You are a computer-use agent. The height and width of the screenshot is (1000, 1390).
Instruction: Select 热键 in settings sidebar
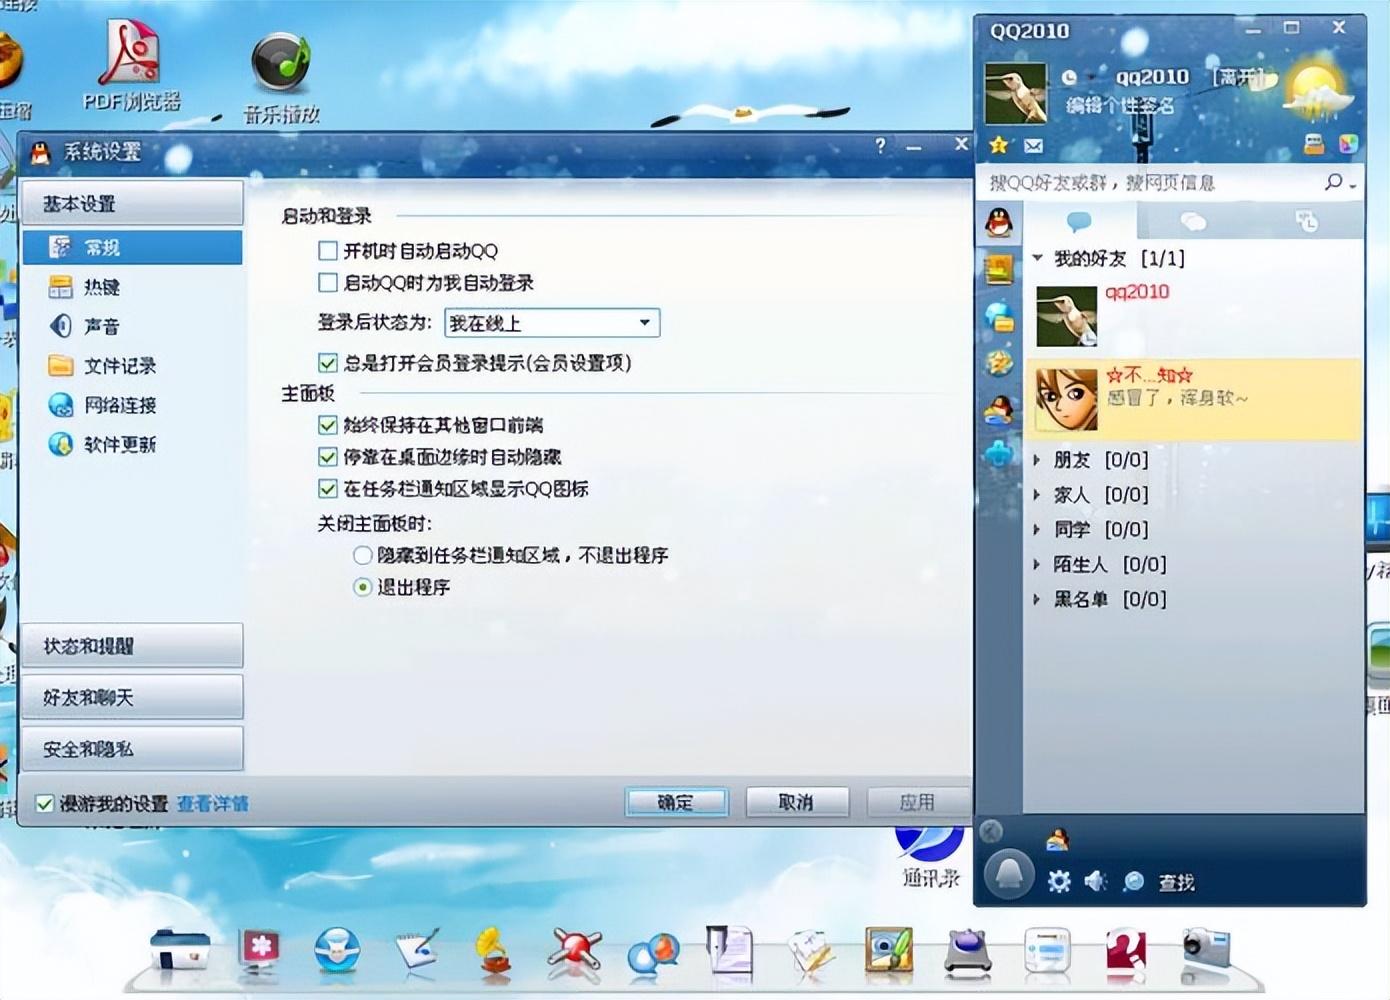pyautogui.click(x=101, y=288)
